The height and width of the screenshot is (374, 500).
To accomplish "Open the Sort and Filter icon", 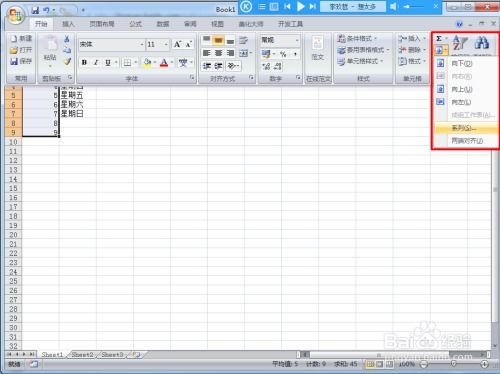I will 460,43.
